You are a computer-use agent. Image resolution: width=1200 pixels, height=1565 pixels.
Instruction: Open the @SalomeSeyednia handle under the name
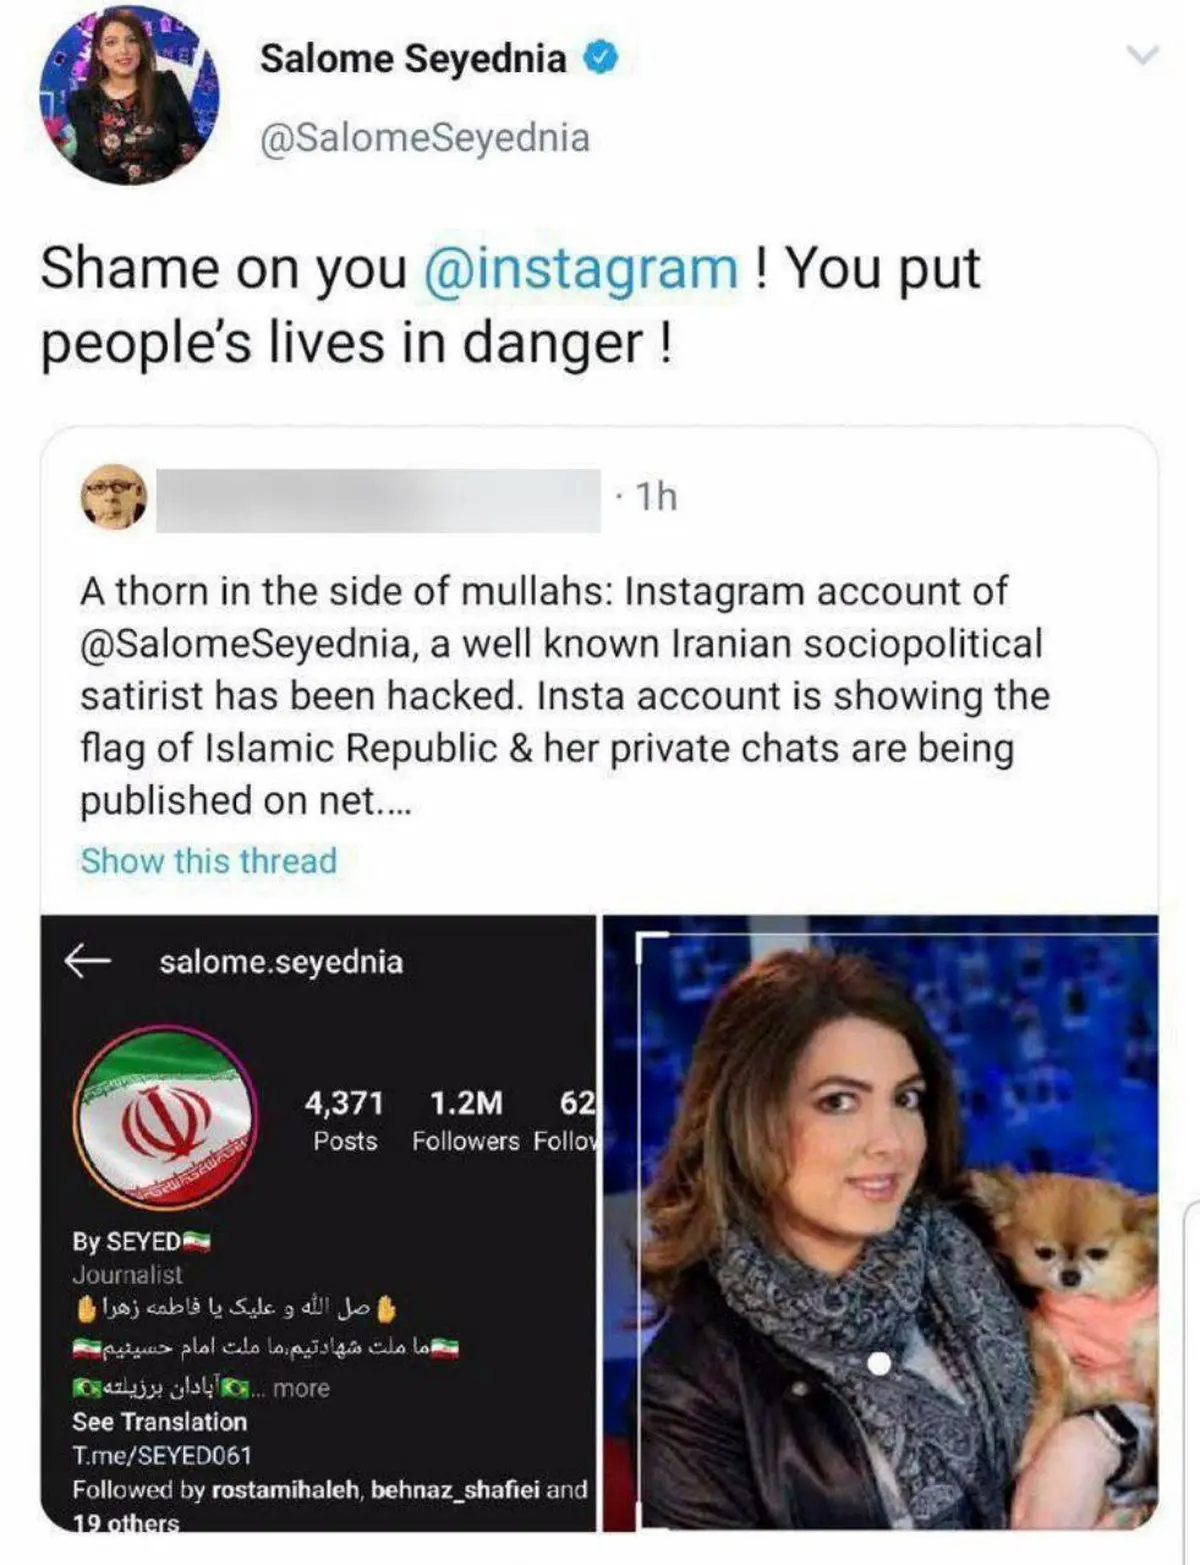[424, 138]
